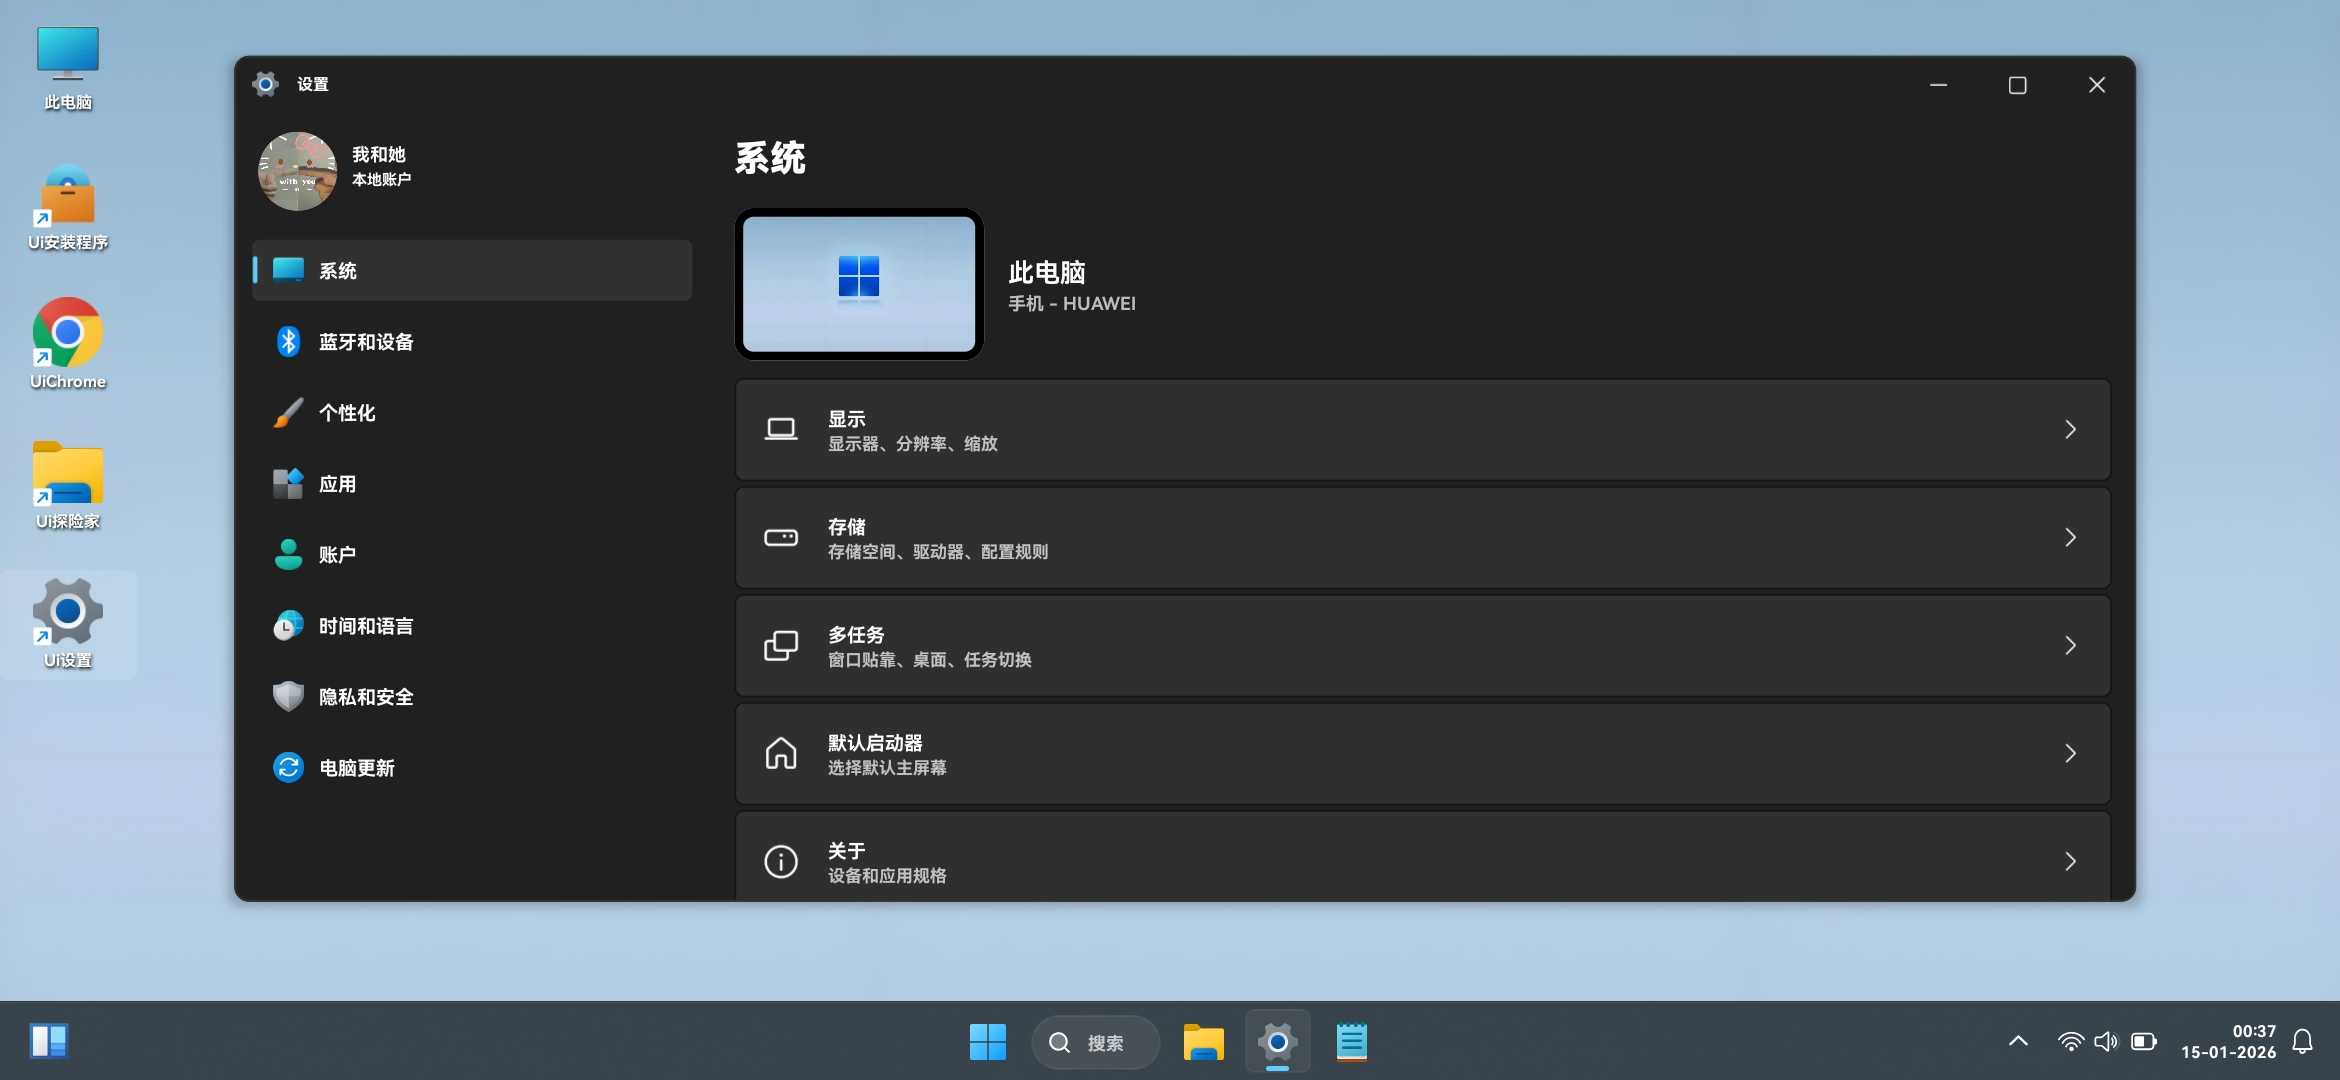Click the widgets icon at the taskbar's left end
Screen dimensions: 2340x1080
(x=48, y=1041)
